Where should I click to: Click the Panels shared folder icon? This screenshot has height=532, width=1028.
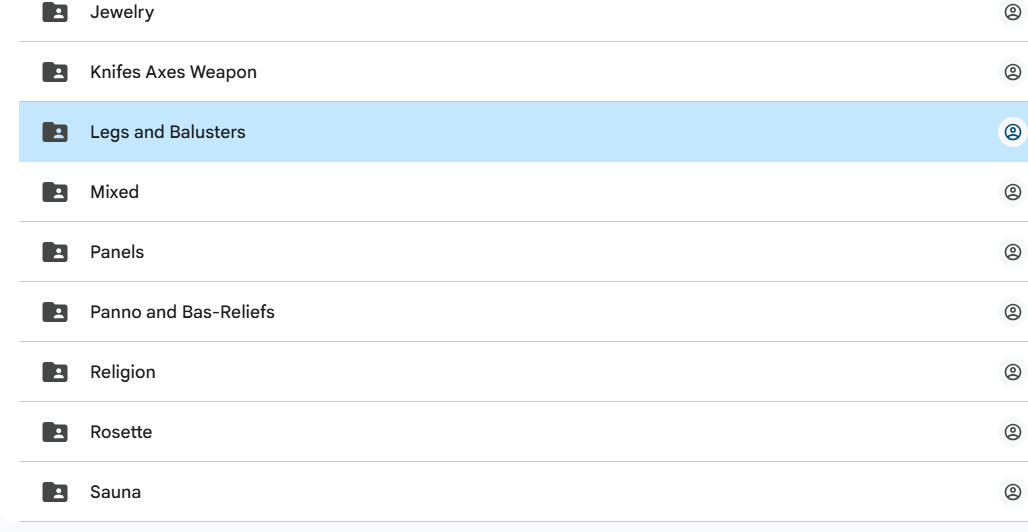(x=55, y=252)
